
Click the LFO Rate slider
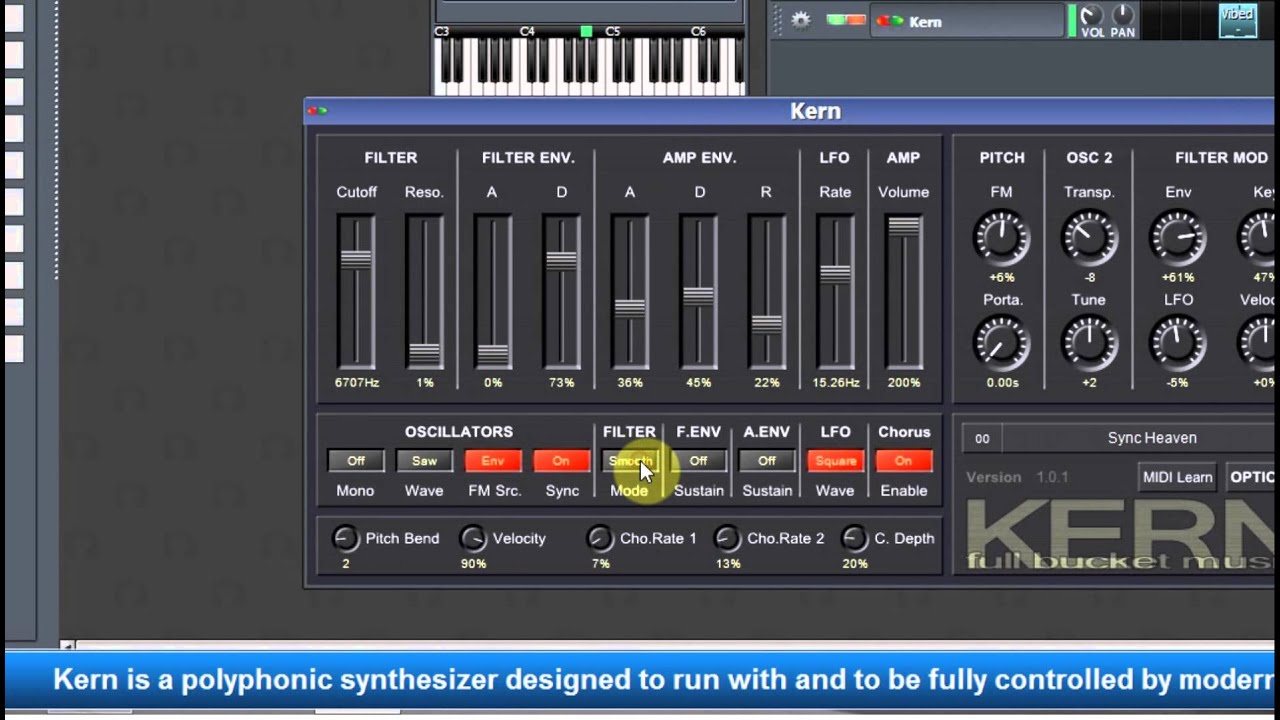tap(835, 291)
